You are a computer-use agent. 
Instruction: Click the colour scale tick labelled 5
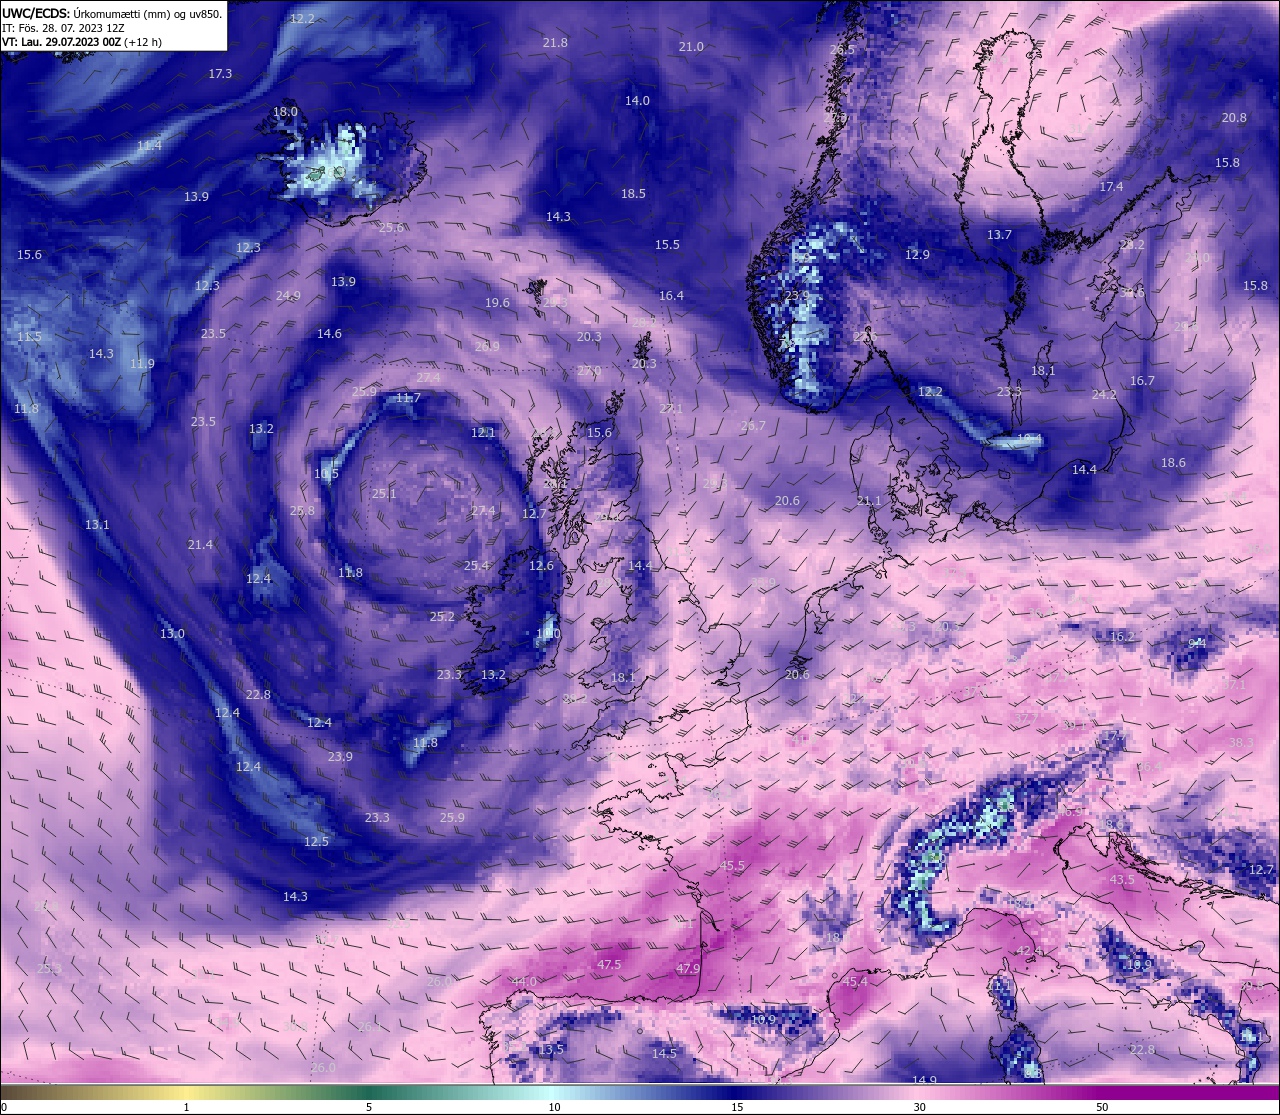pos(369,1107)
